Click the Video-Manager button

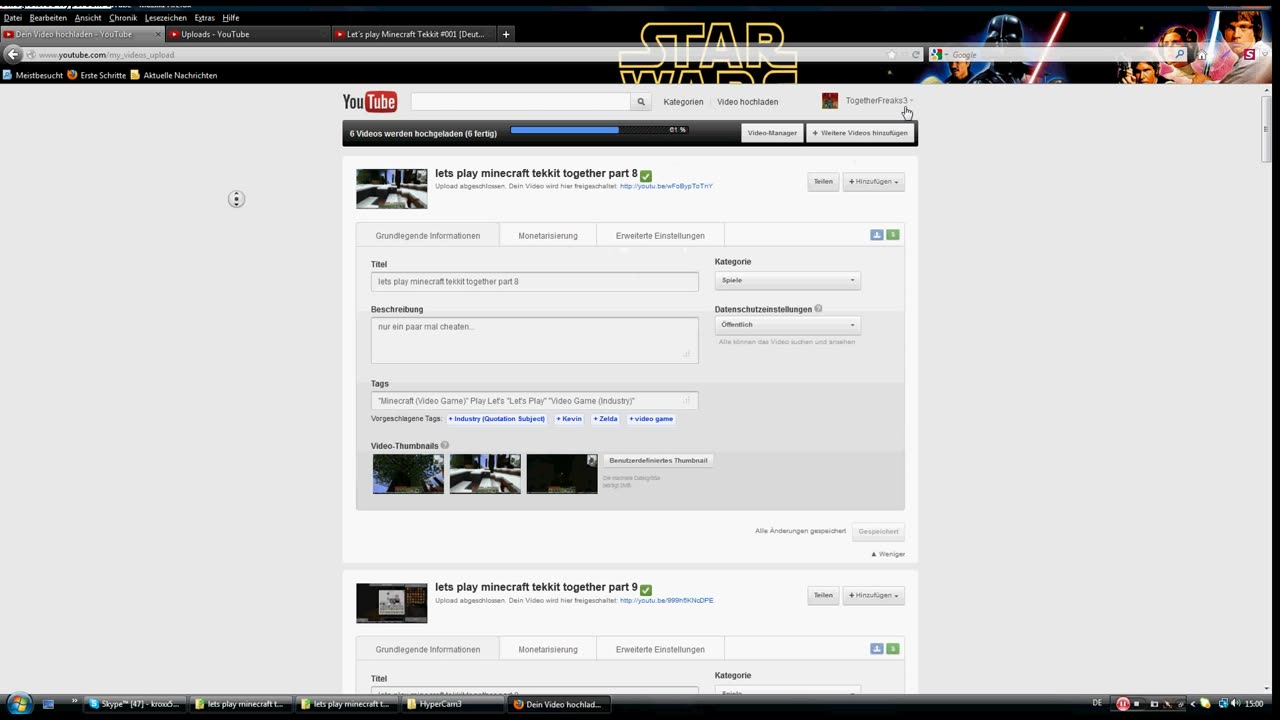coord(772,133)
